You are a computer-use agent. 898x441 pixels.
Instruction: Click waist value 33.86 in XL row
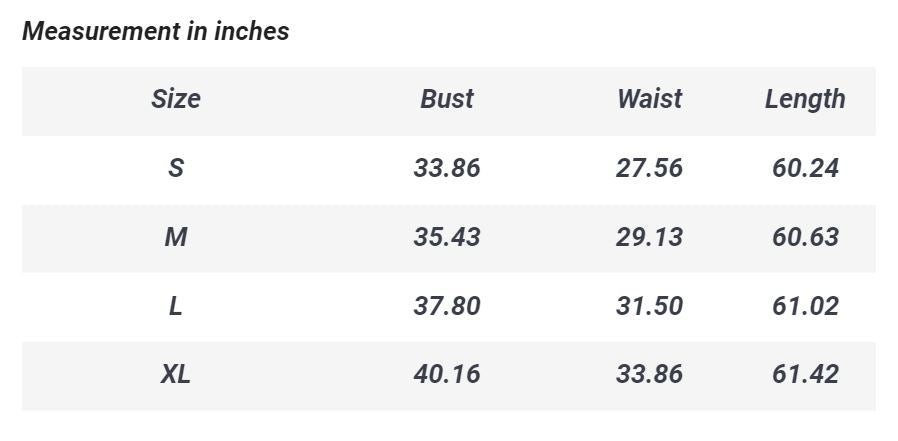(x=649, y=374)
